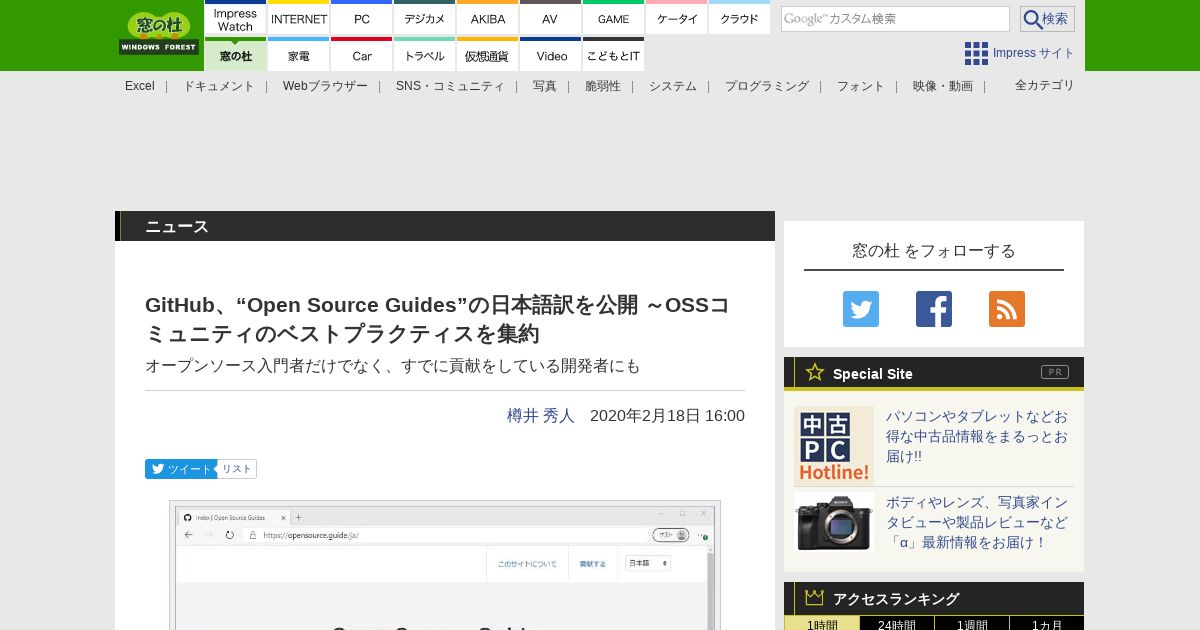
Task: Select the 1週間 ranking tab
Action: 971,624
